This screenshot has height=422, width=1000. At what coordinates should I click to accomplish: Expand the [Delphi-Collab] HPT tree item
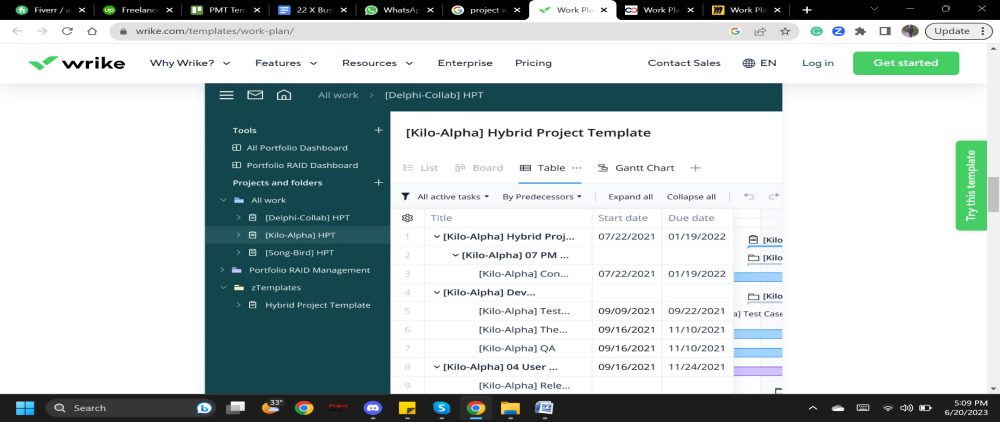238,218
